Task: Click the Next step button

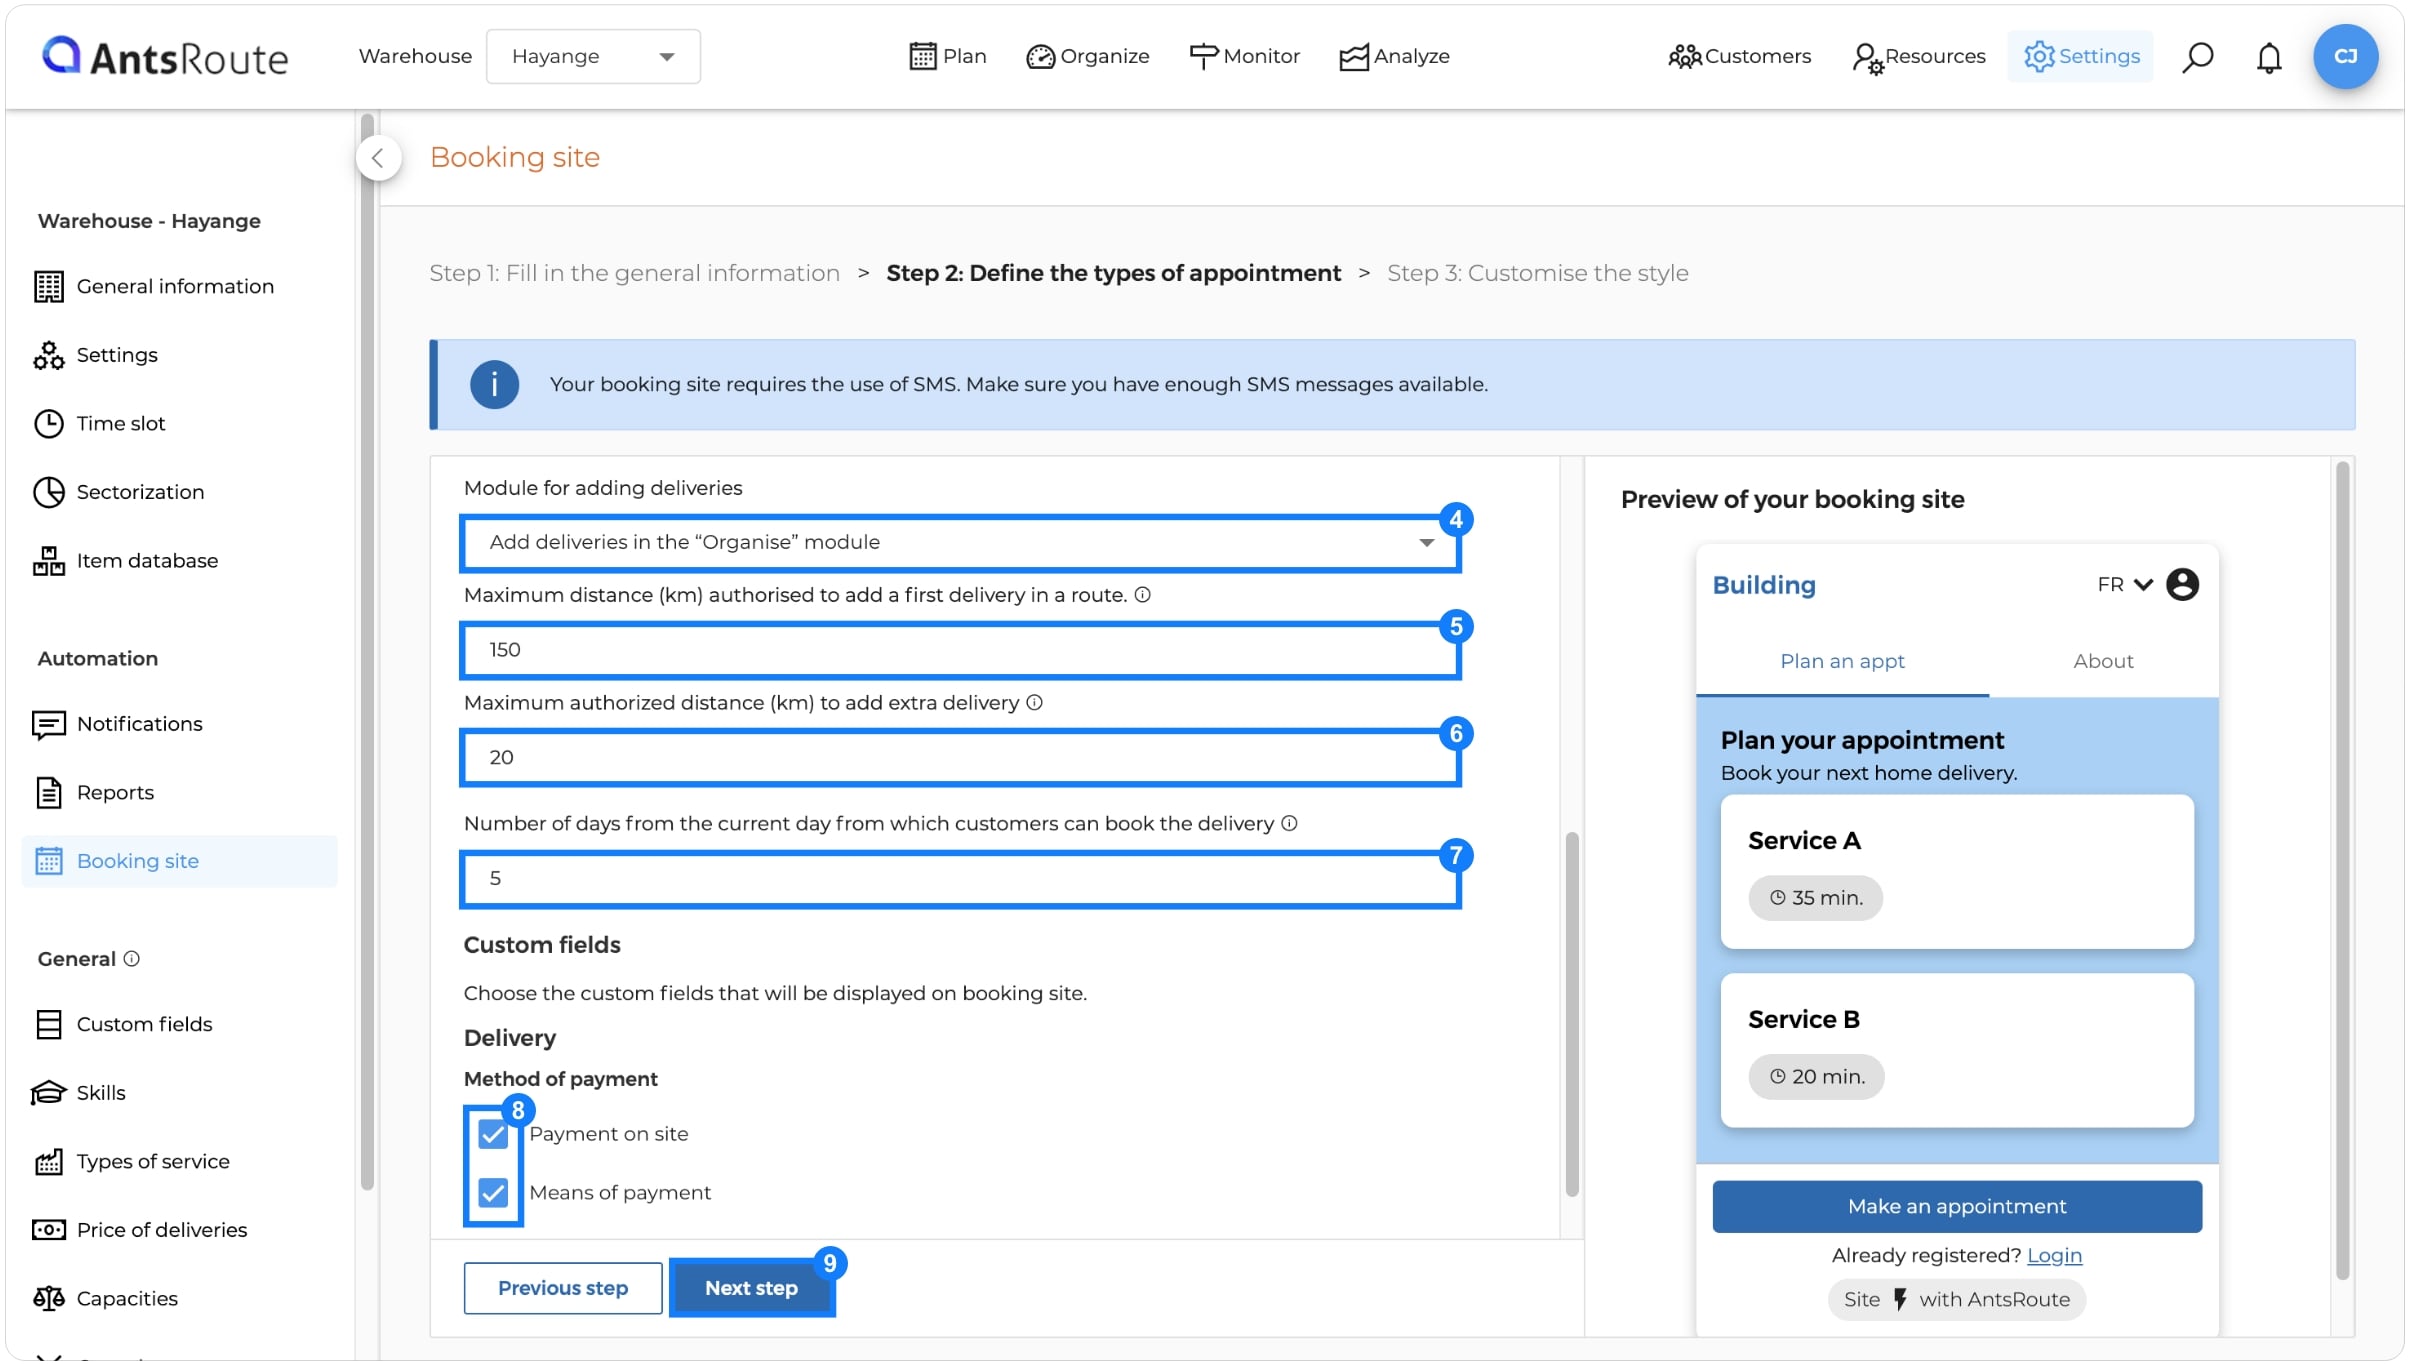Action: tap(751, 1289)
